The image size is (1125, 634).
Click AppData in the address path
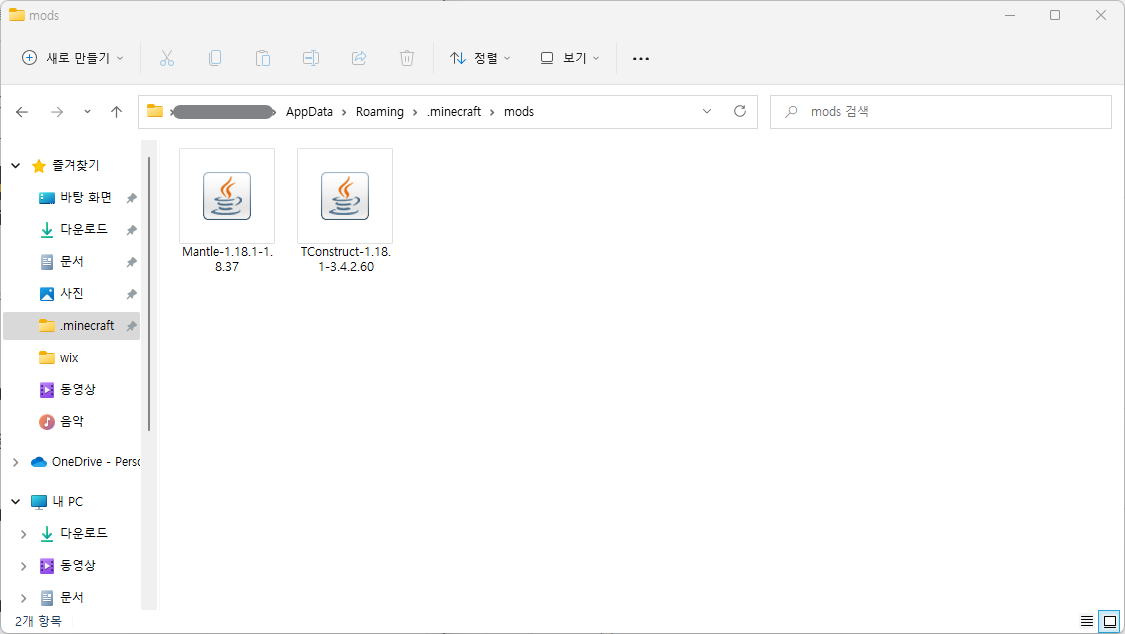click(309, 112)
